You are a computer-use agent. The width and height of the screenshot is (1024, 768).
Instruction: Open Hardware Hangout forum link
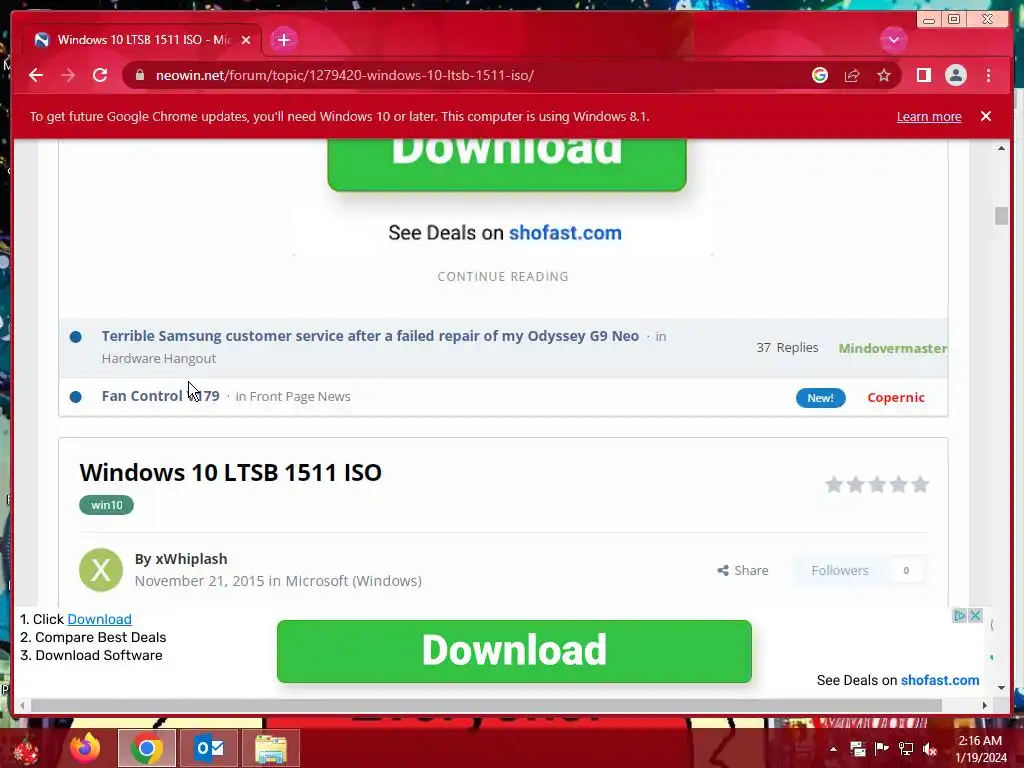(159, 358)
